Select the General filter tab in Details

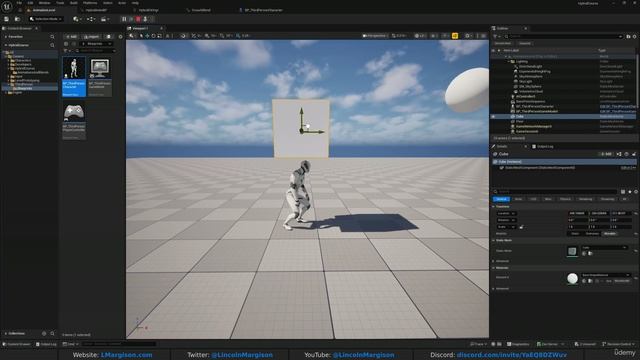[501, 199]
